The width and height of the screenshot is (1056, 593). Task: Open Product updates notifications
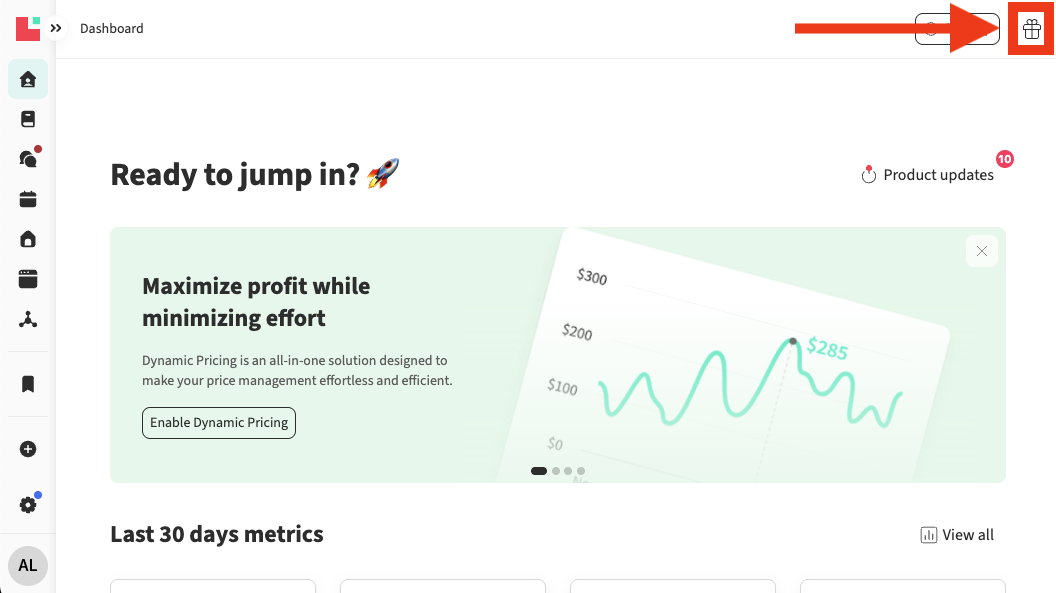[928, 175]
